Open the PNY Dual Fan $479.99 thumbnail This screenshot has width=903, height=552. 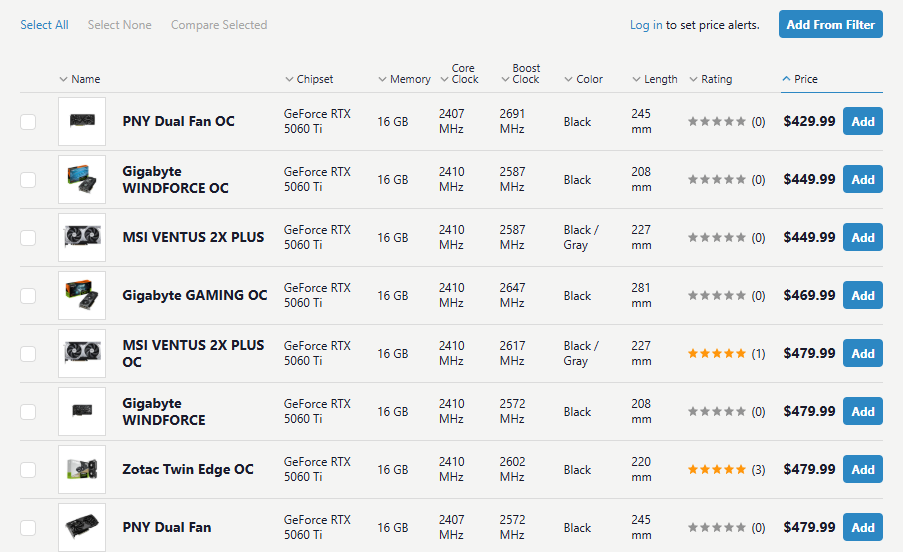pyautogui.click(x=82, y=527)
